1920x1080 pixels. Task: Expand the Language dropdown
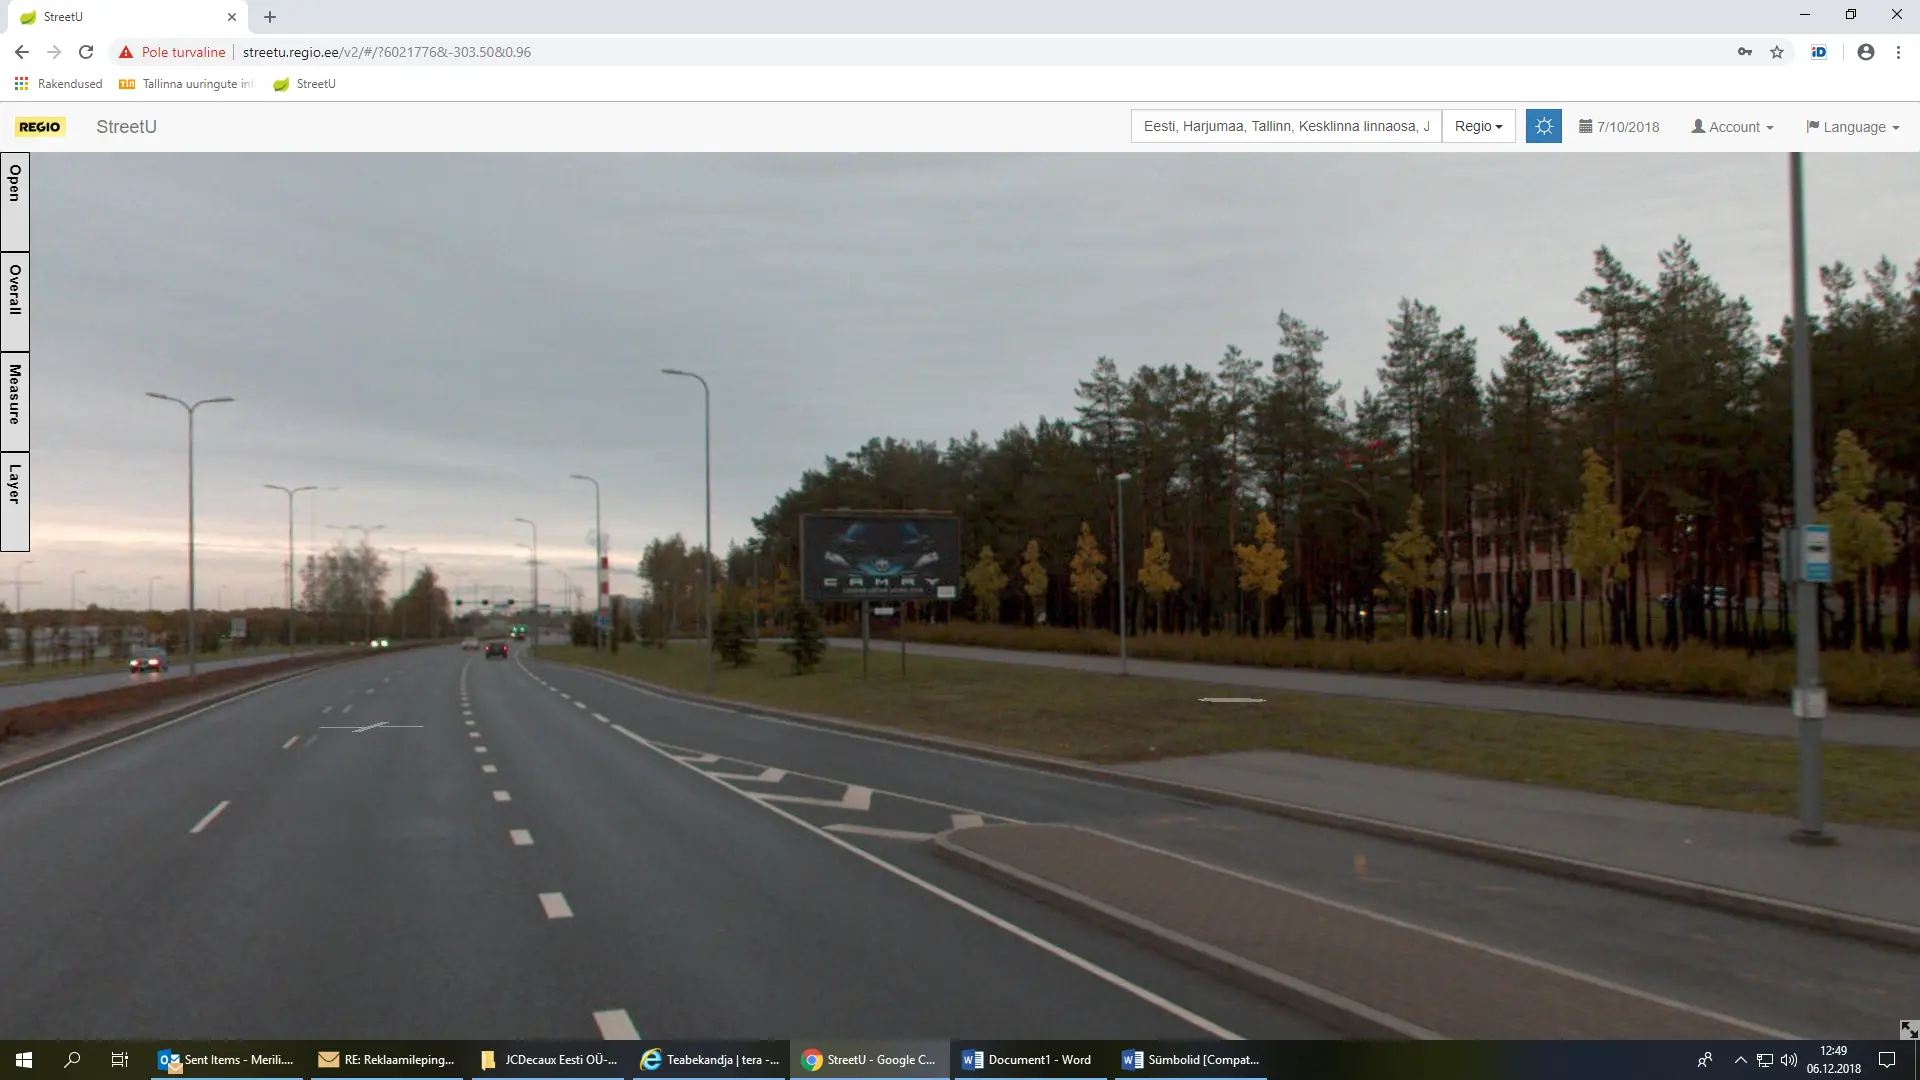click(1852, 127)
